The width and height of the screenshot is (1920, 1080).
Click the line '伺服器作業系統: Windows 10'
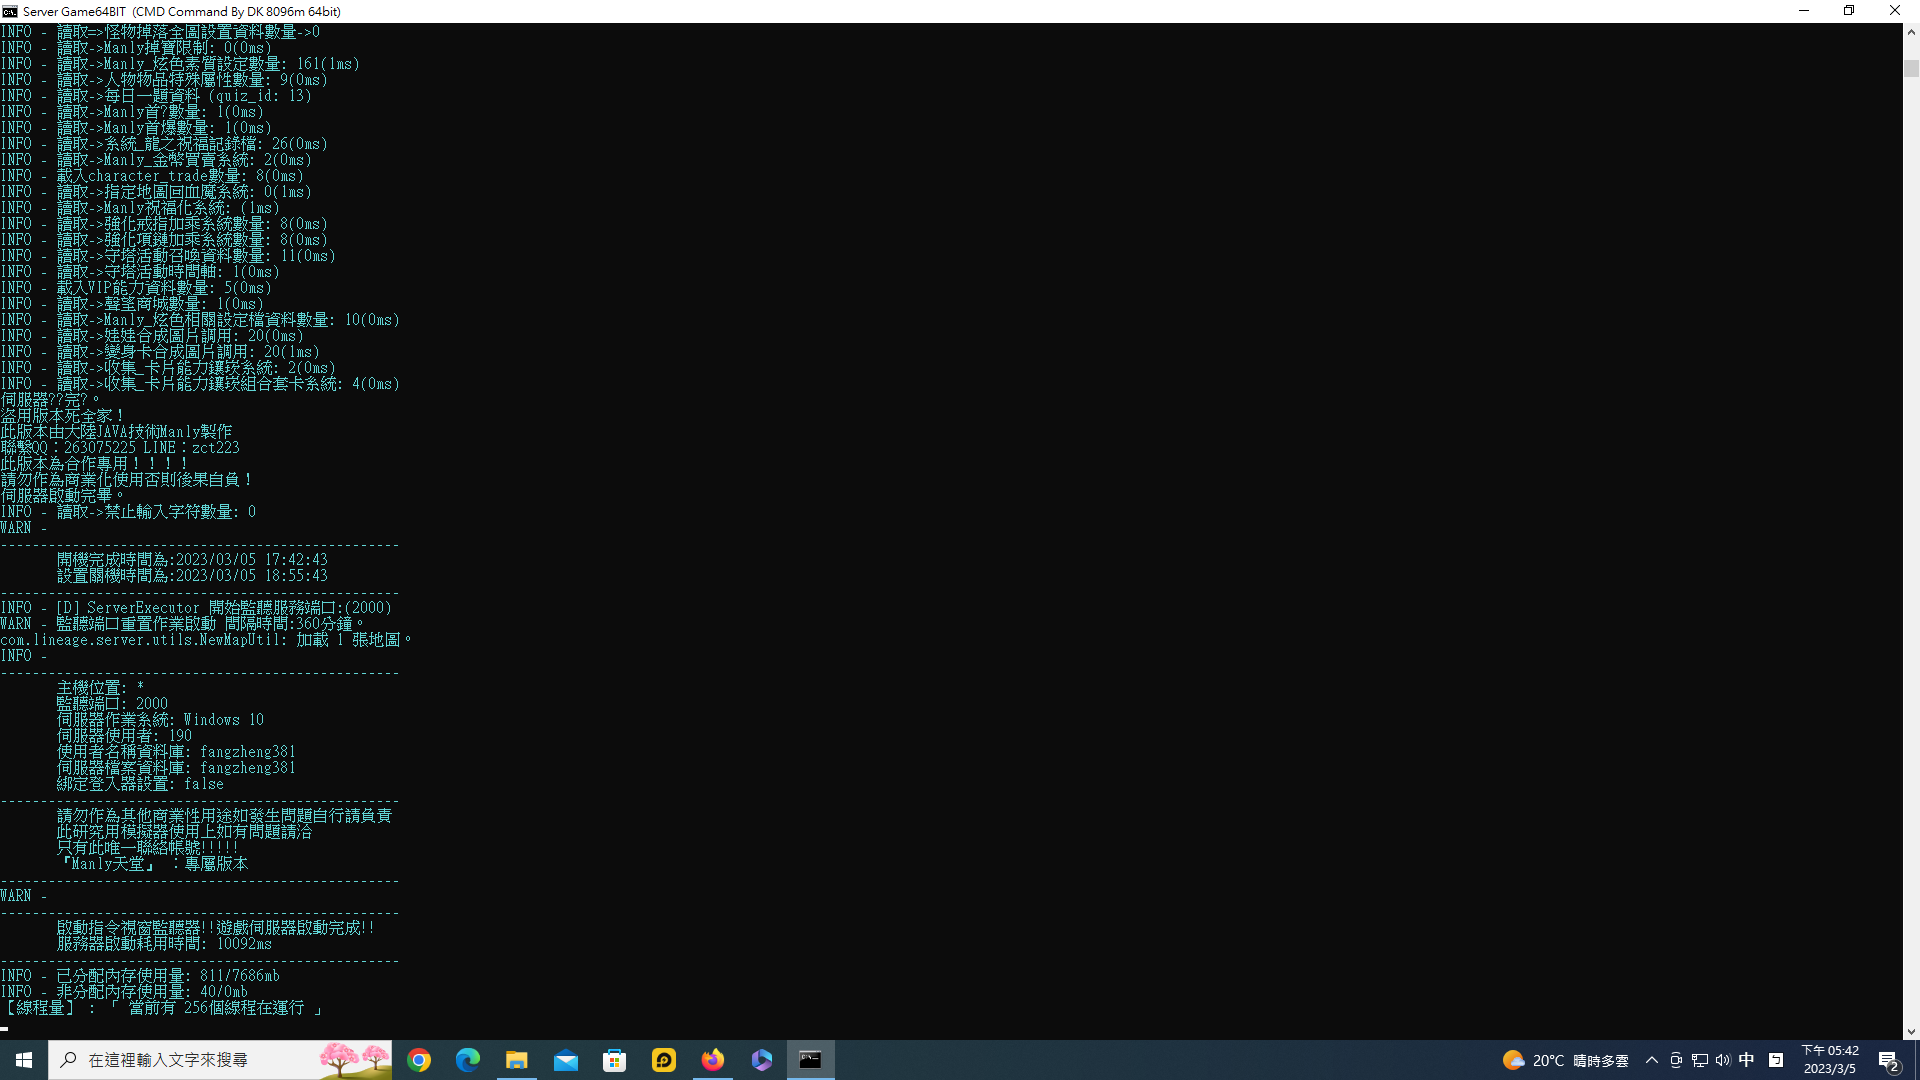(160, 720)
